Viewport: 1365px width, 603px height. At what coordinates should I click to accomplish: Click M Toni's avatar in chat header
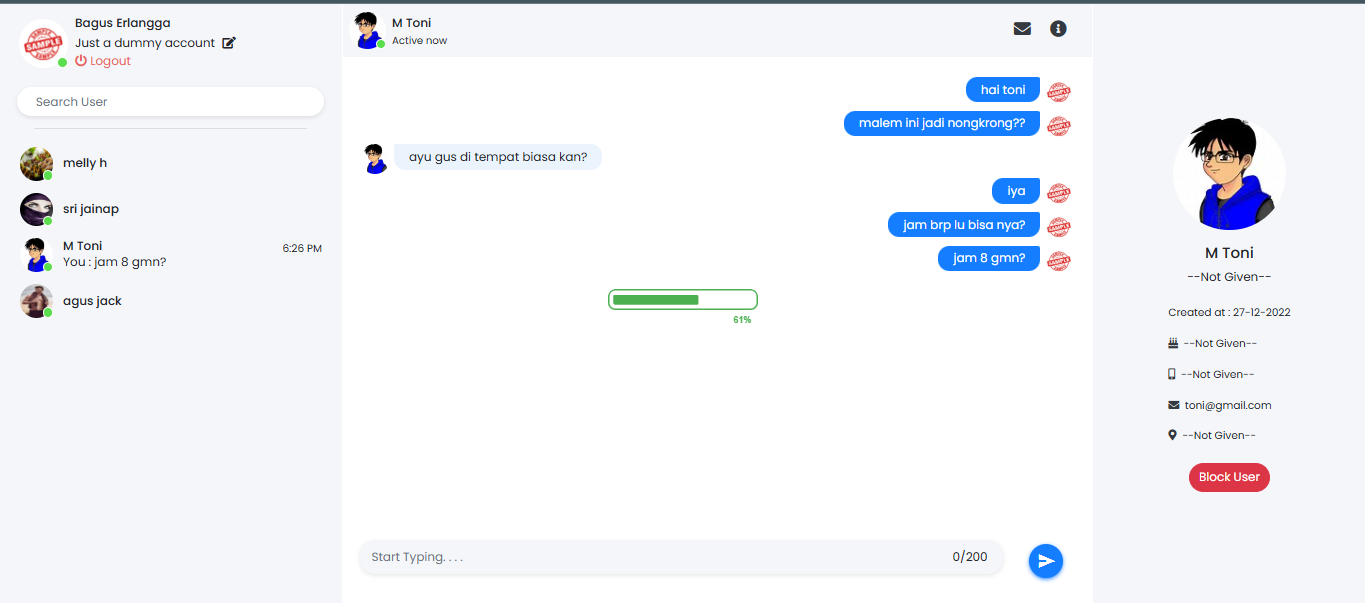[x=369, y=30]
